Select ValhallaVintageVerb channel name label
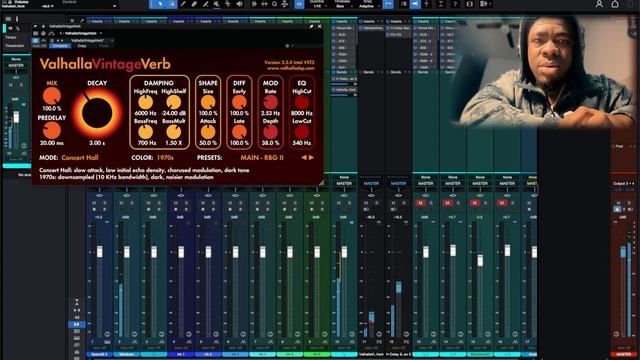 pos(371,354)
